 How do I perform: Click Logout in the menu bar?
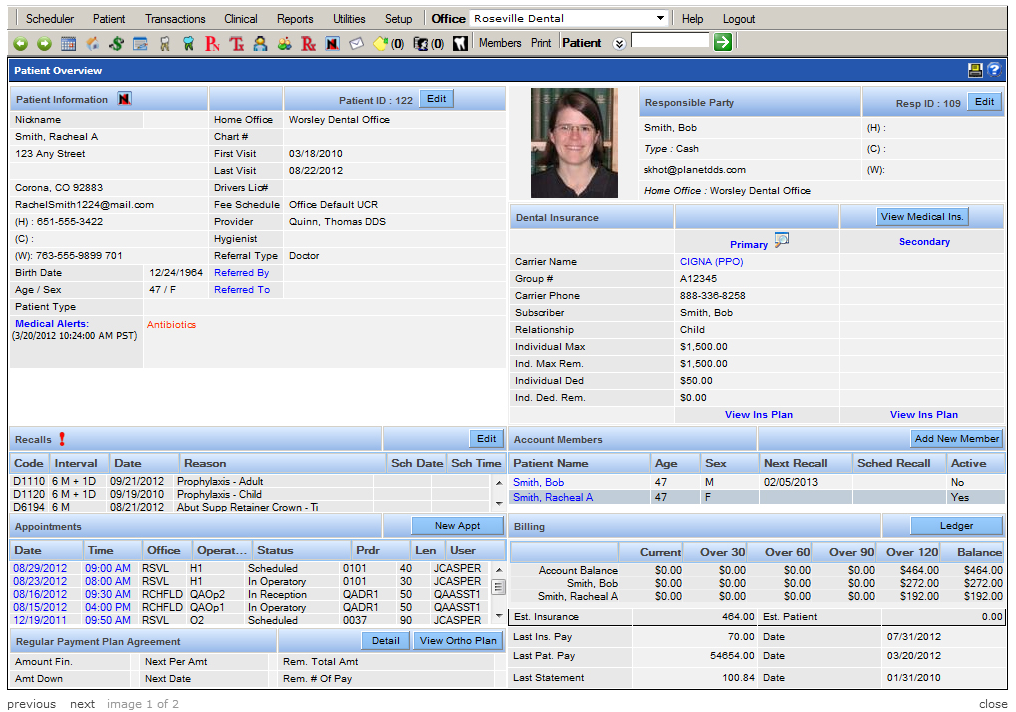coord(739,19)
